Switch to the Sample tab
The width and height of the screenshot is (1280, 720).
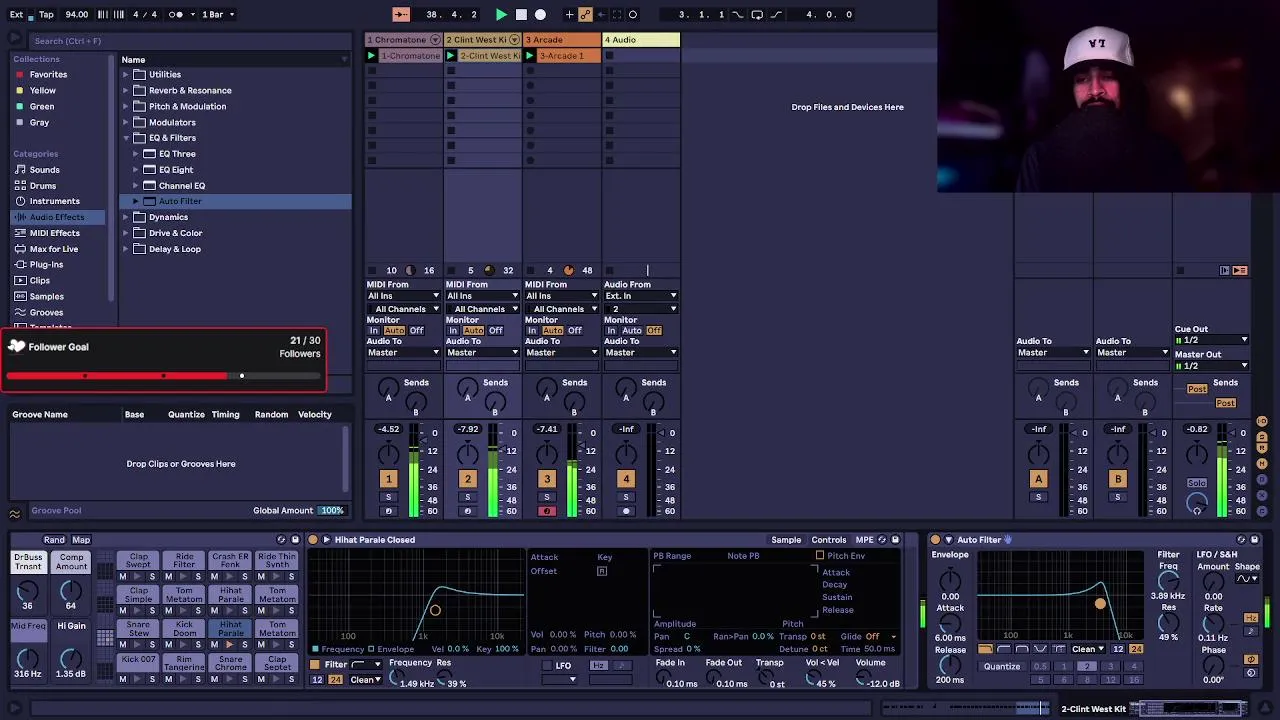click(786, 540)
